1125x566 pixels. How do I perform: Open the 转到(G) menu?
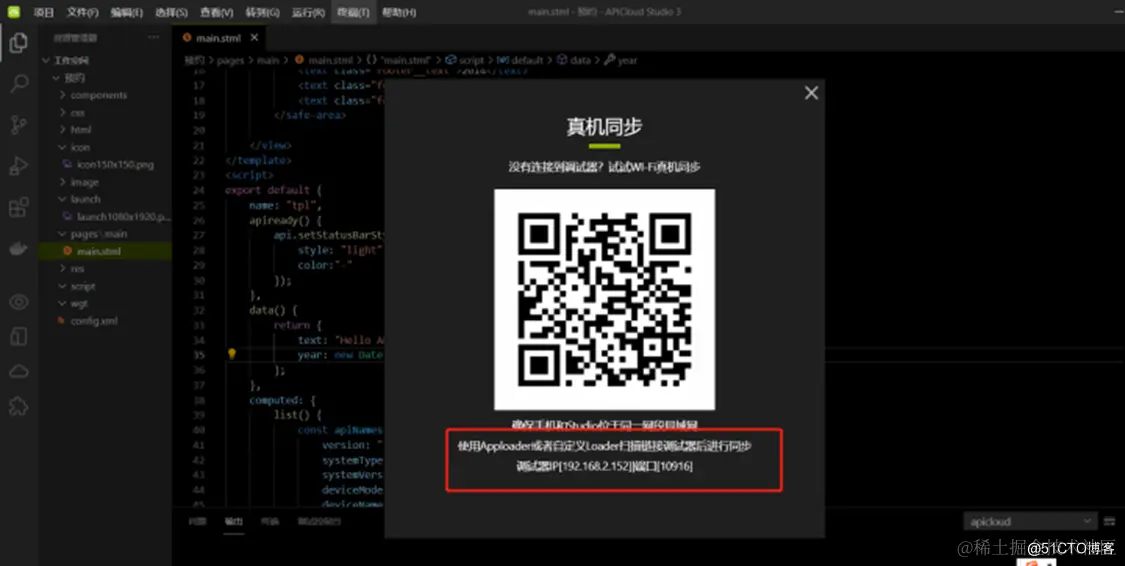click(263, 12)
